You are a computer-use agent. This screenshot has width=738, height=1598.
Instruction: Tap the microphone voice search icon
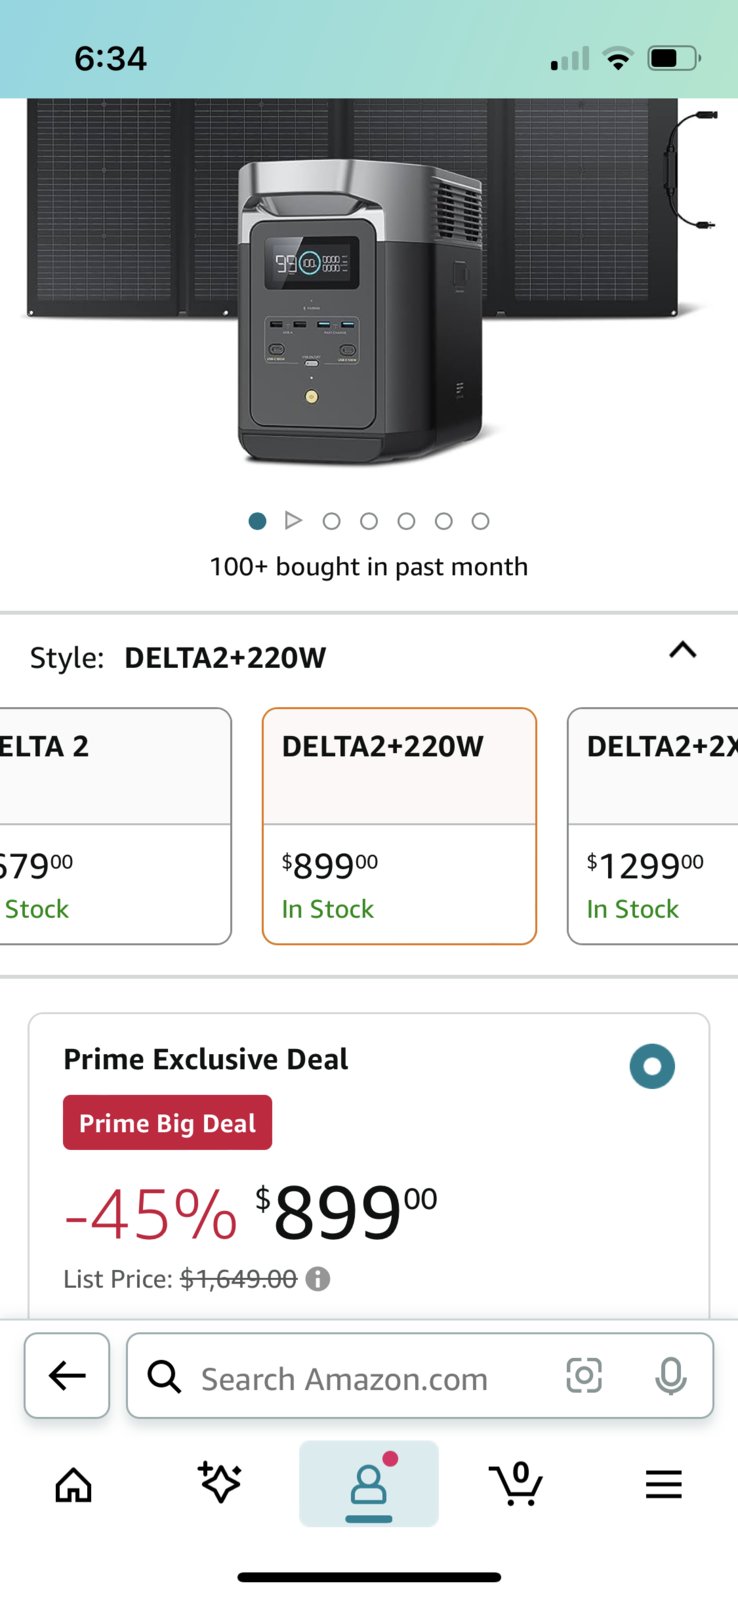[x=671, y=1376]
